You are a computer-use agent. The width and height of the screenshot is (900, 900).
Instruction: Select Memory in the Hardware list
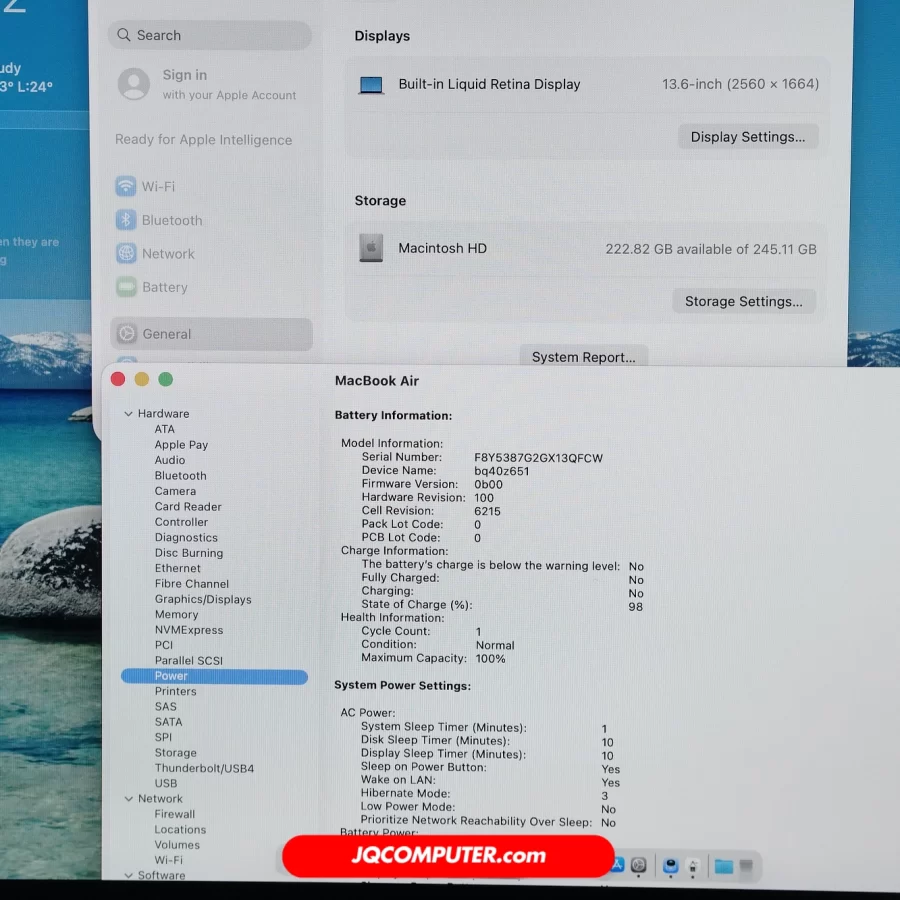point(176,615)
